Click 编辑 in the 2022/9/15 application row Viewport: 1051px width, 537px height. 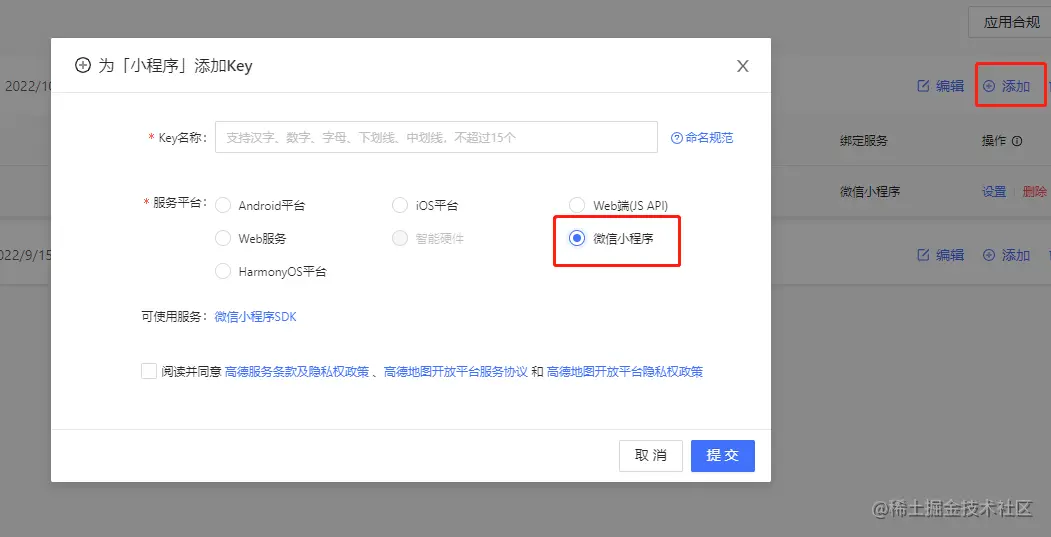(x=940, y=255)
